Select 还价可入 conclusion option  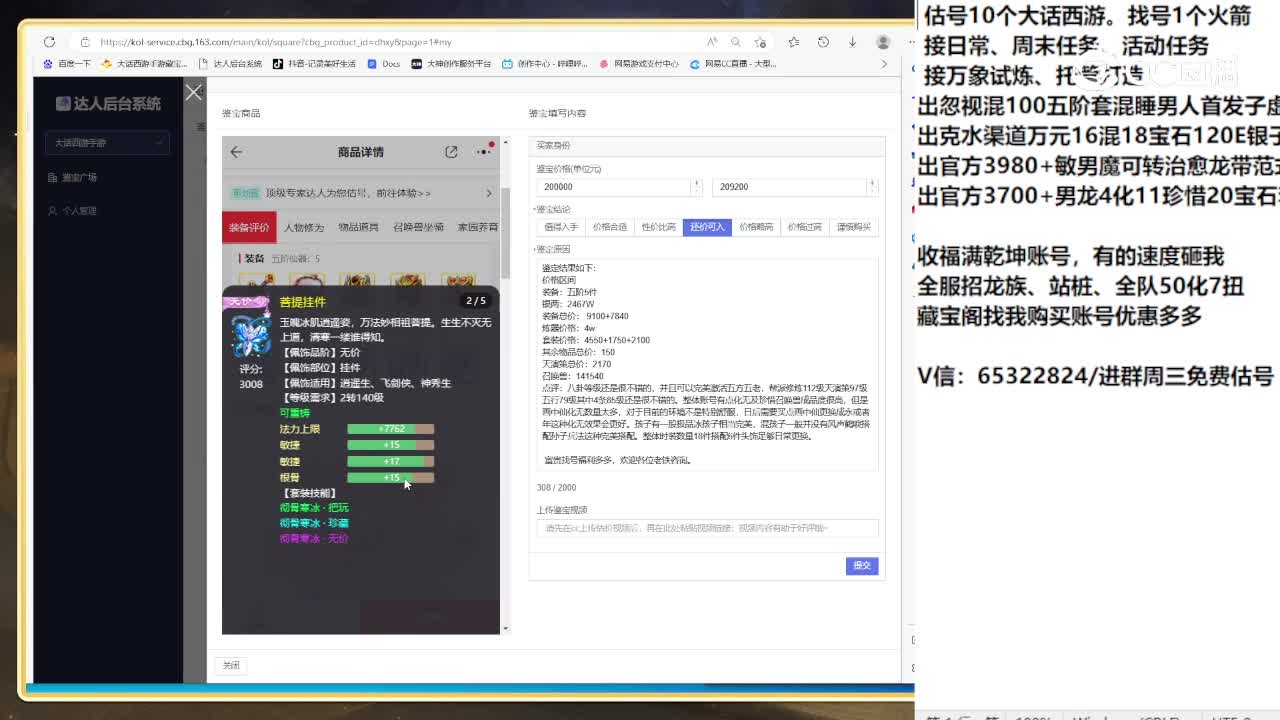pyautogui.click(x=707, y=227)
